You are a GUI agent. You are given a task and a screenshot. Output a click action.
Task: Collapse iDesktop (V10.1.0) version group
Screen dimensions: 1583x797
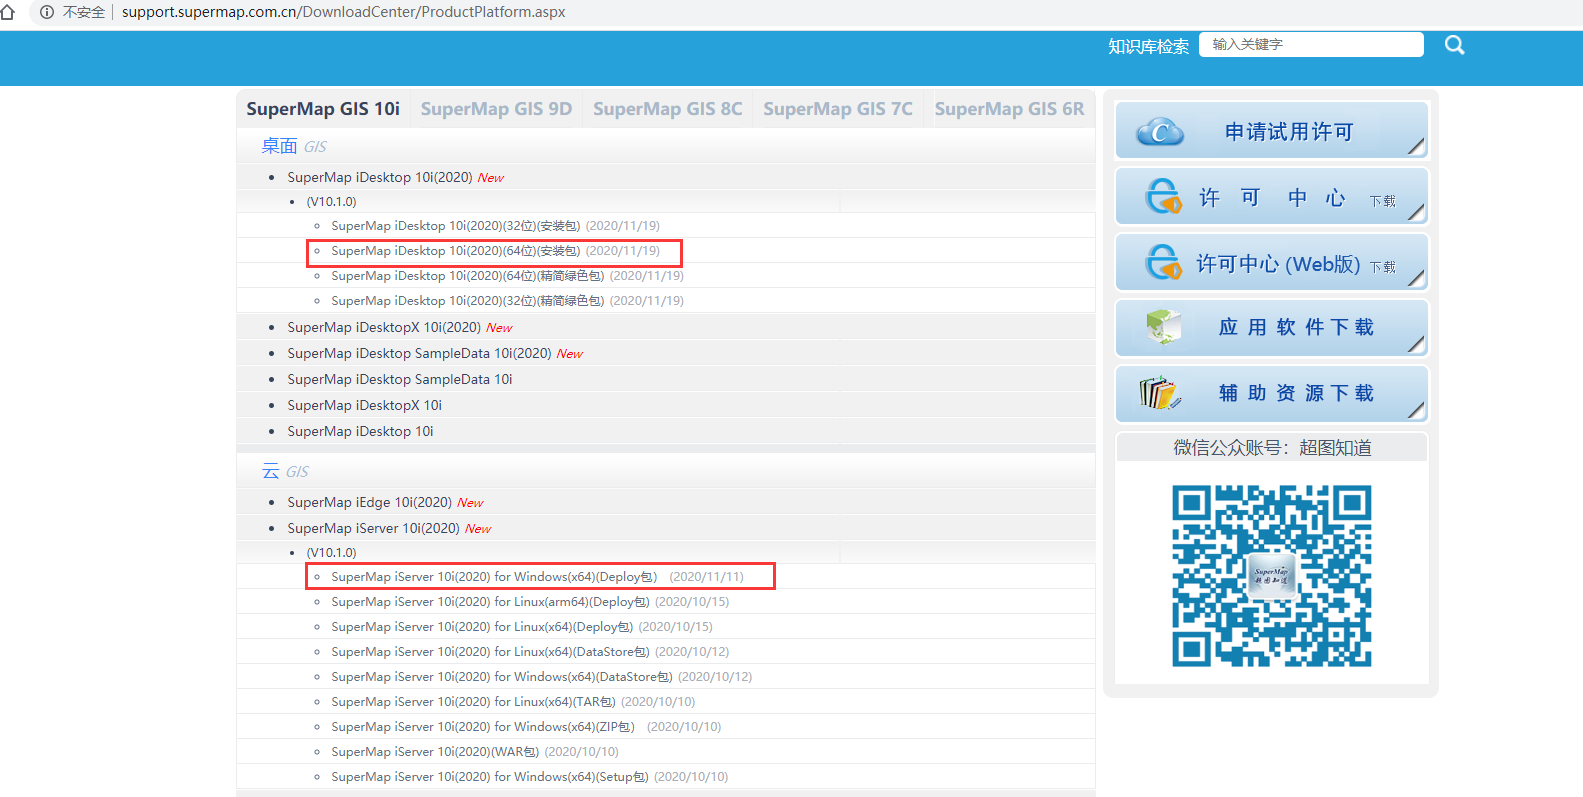(331, 202)
